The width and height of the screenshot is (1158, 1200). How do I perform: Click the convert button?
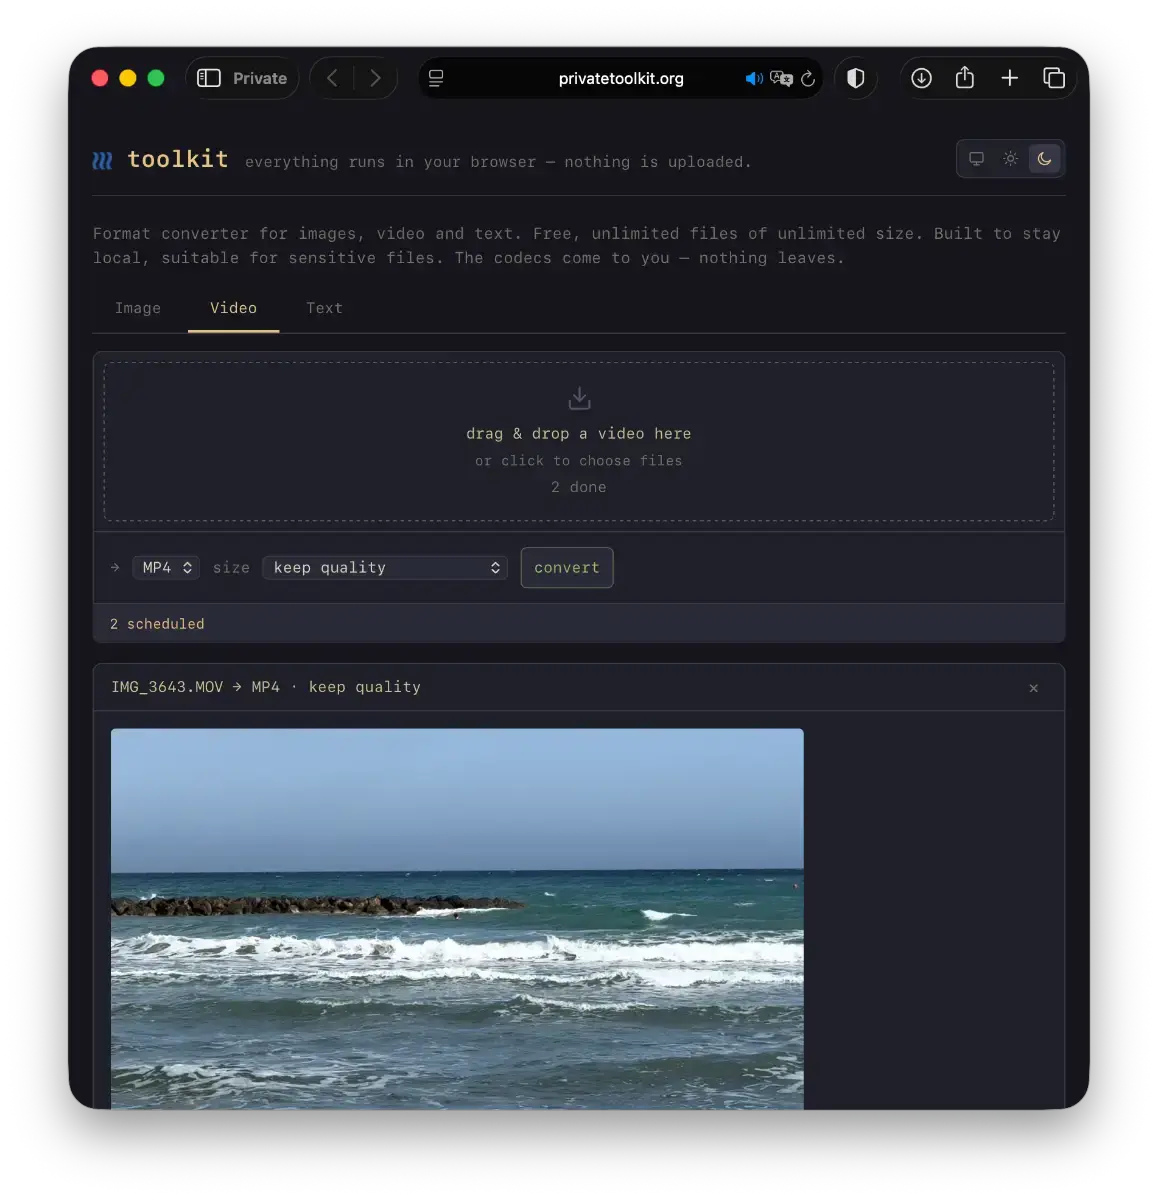567,568
